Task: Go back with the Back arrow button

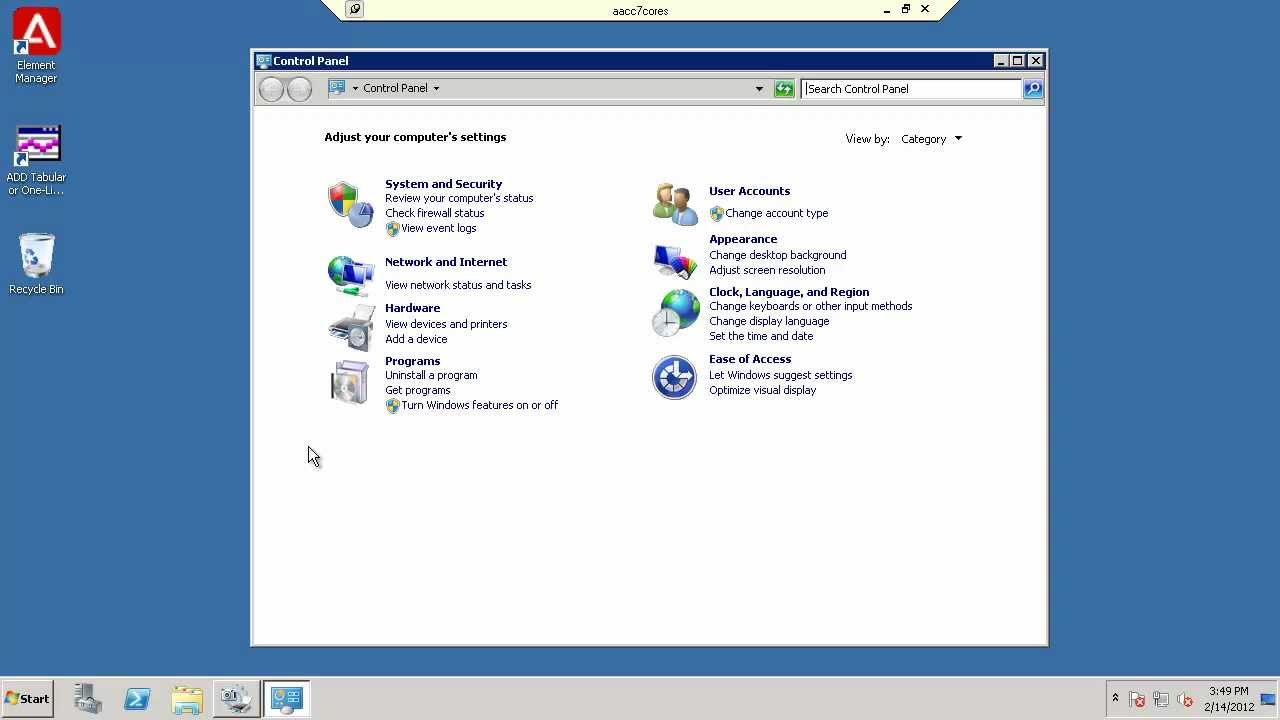Action: pyautogui.click(x=271, y=89)
